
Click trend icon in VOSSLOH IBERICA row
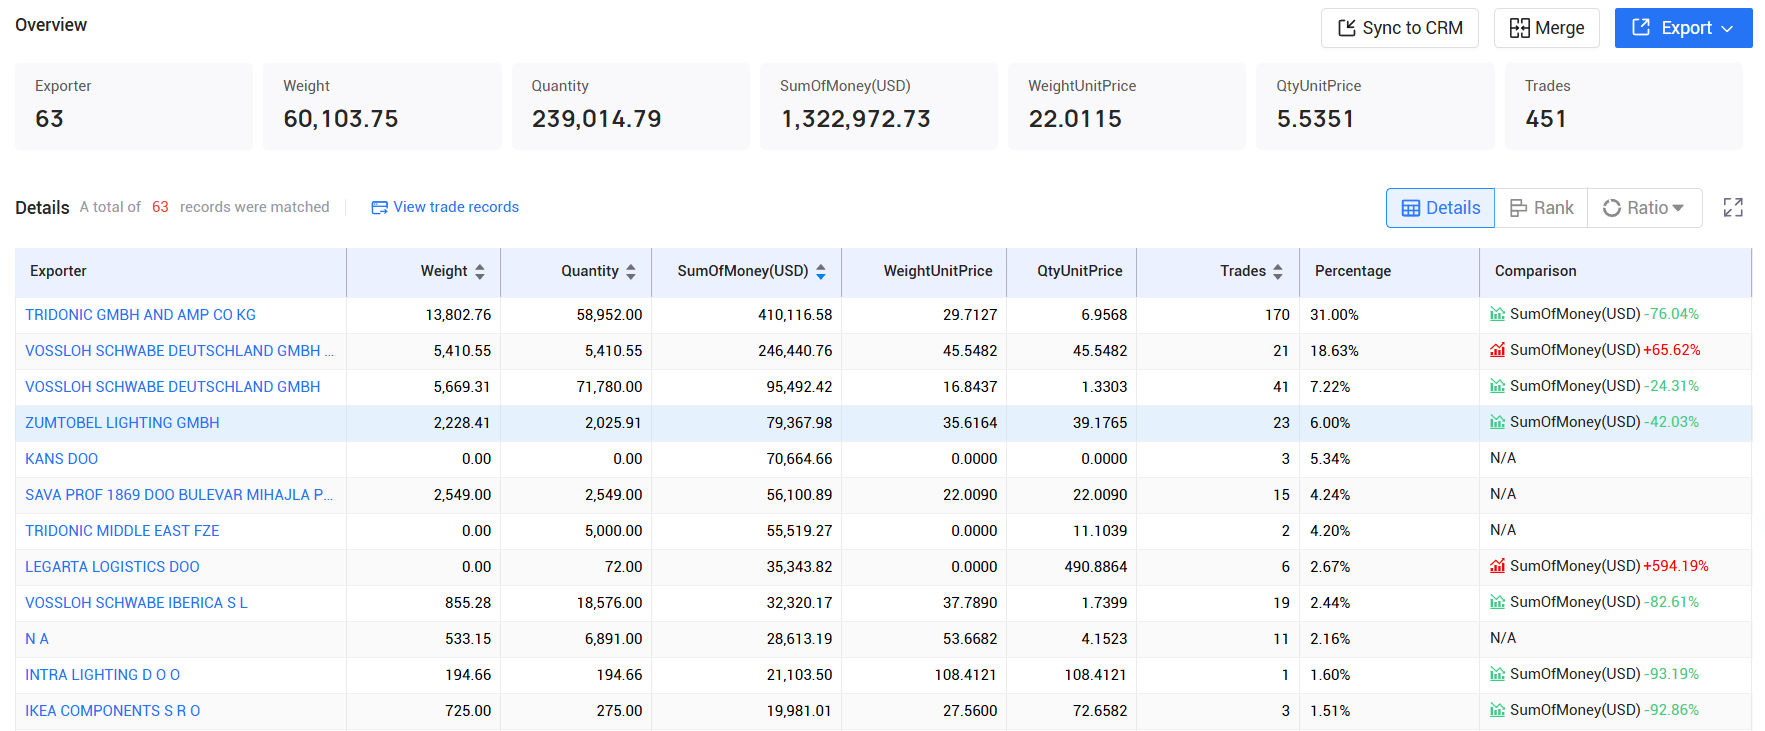tap(1497, 602)
